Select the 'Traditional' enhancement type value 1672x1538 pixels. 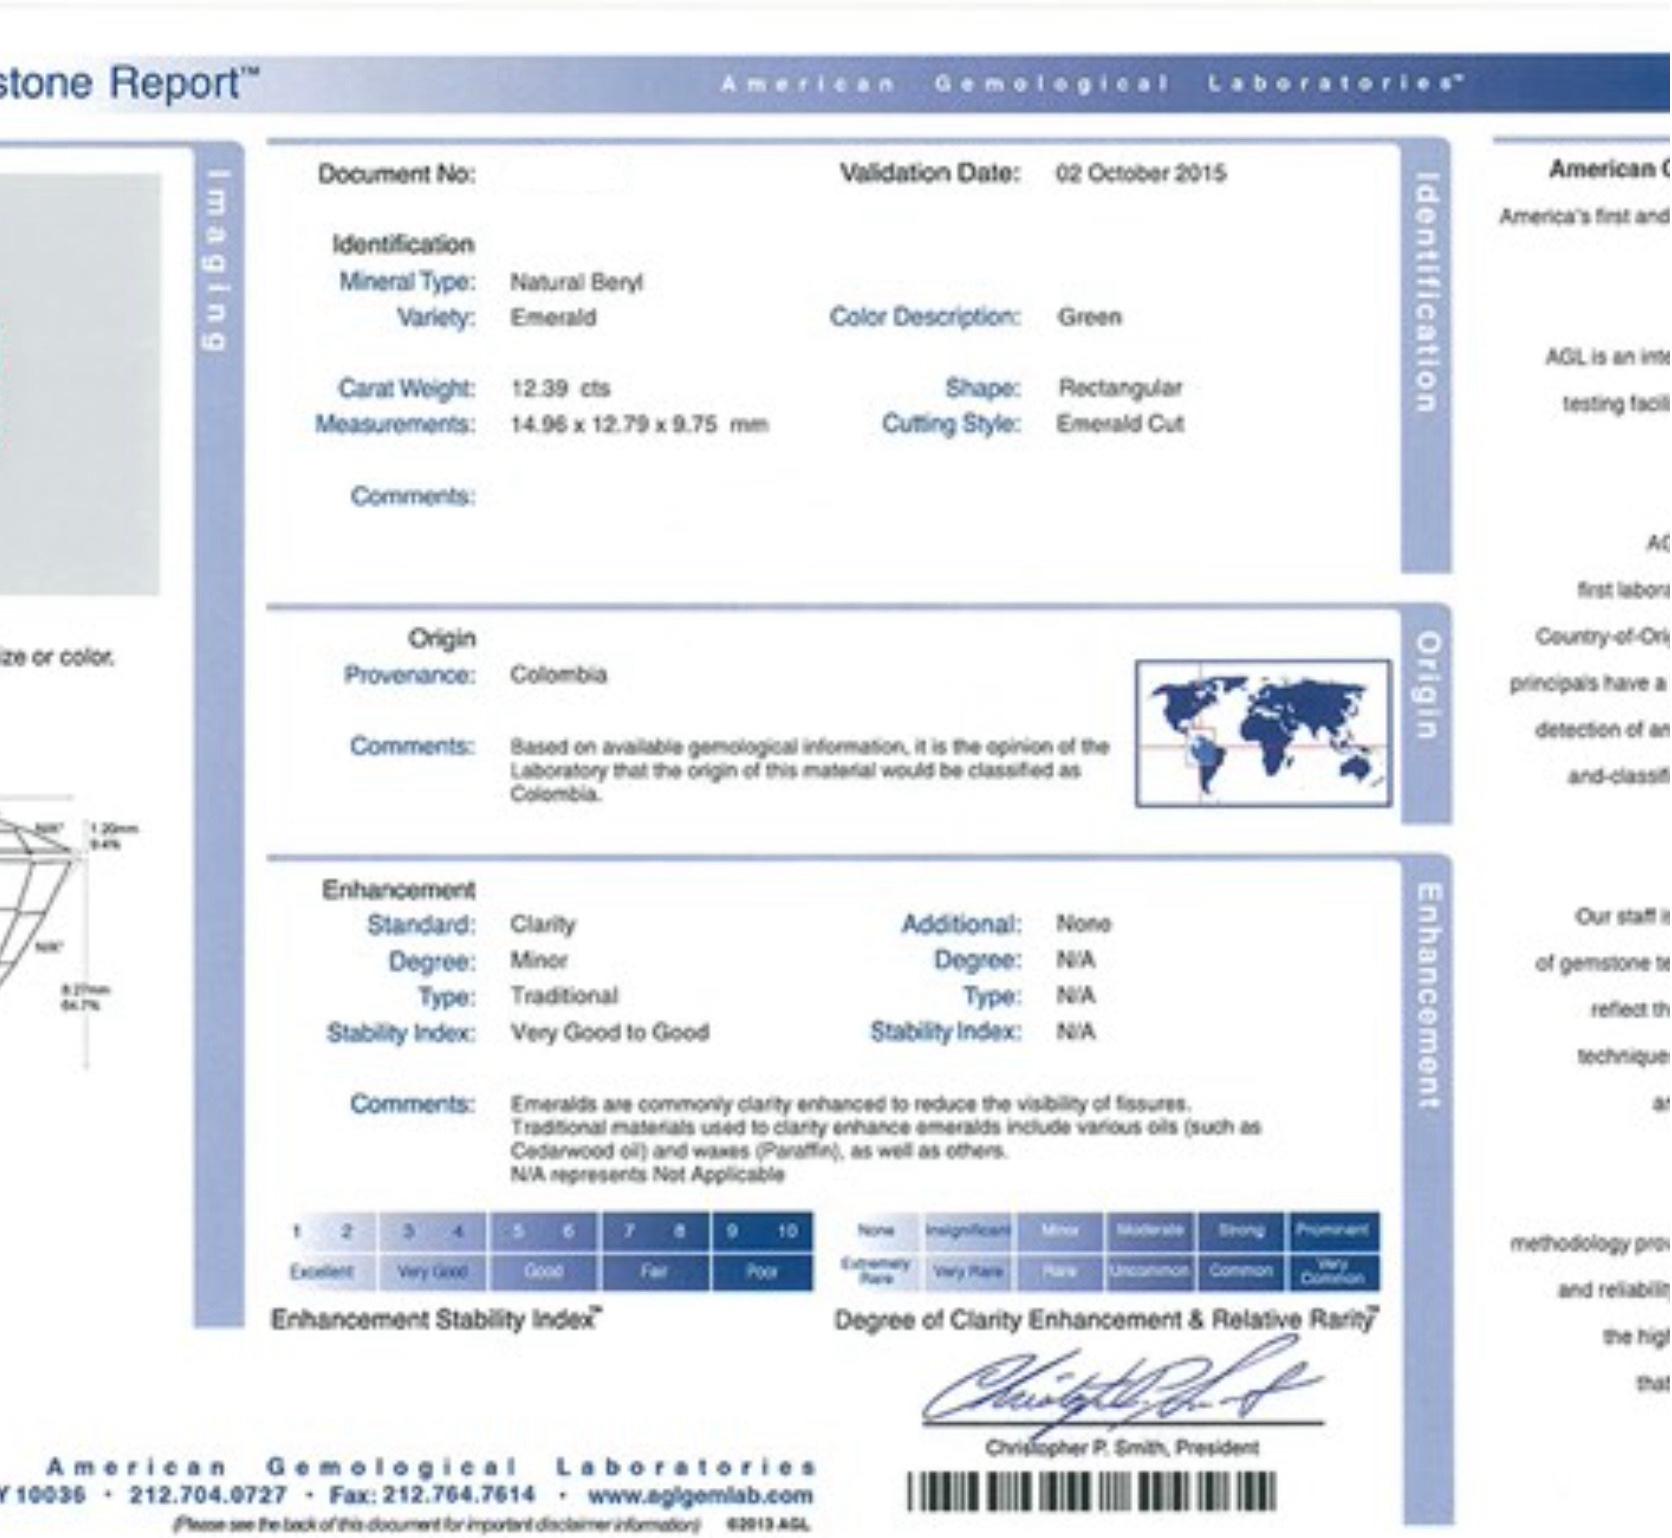pos(564,996)
